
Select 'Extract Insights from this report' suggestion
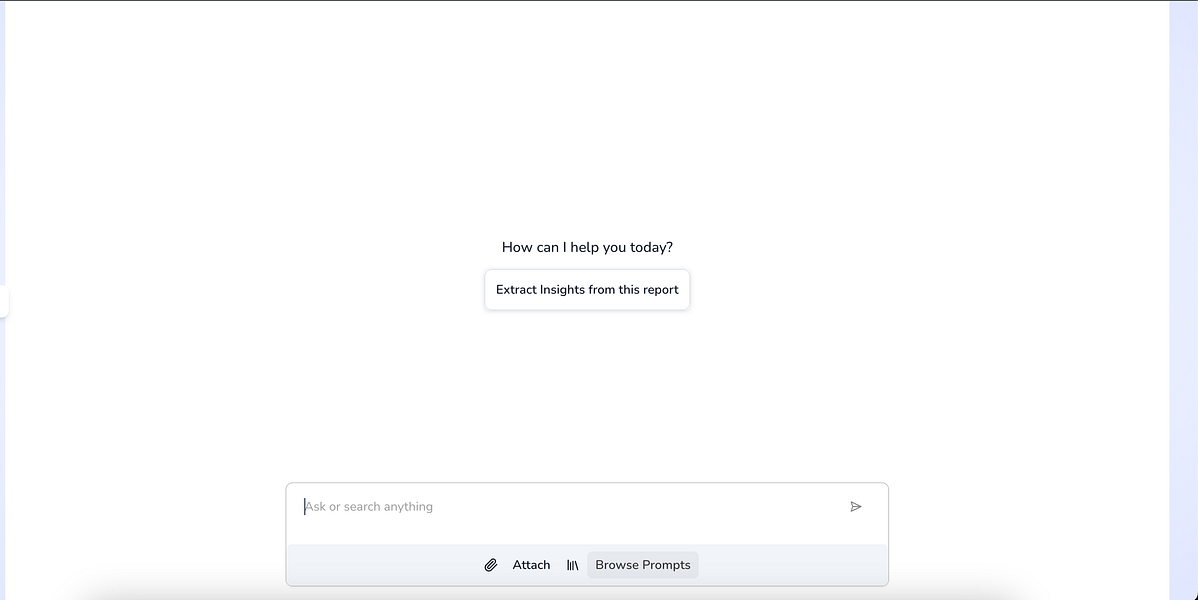(587, 290)
